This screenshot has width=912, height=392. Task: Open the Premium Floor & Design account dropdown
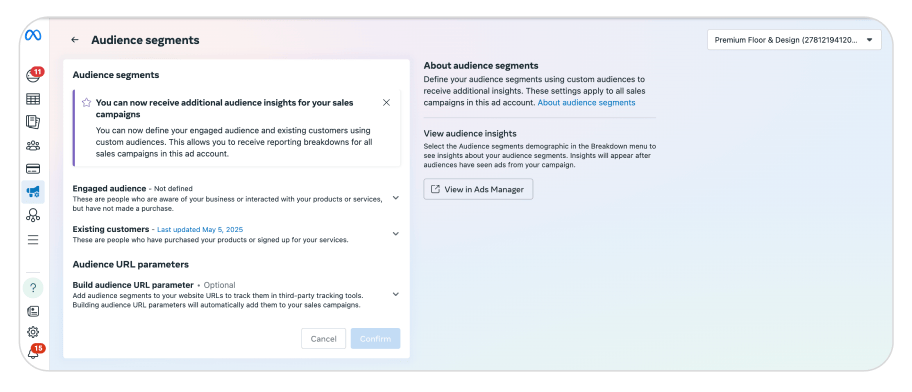pyautogui.click(x=794, y=40)
